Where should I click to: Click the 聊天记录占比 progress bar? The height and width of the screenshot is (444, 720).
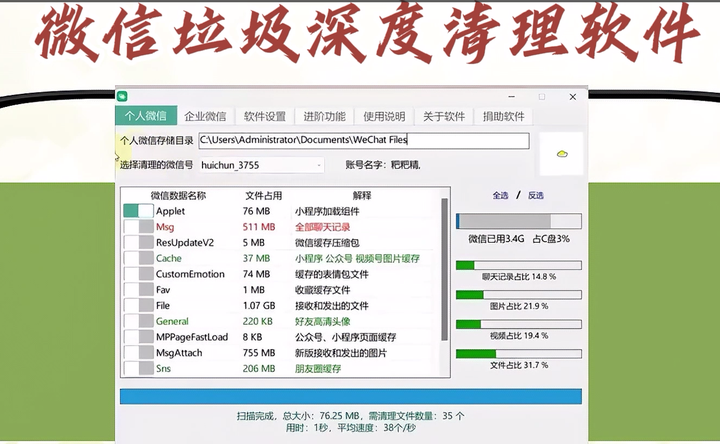[x=519, y=265]
